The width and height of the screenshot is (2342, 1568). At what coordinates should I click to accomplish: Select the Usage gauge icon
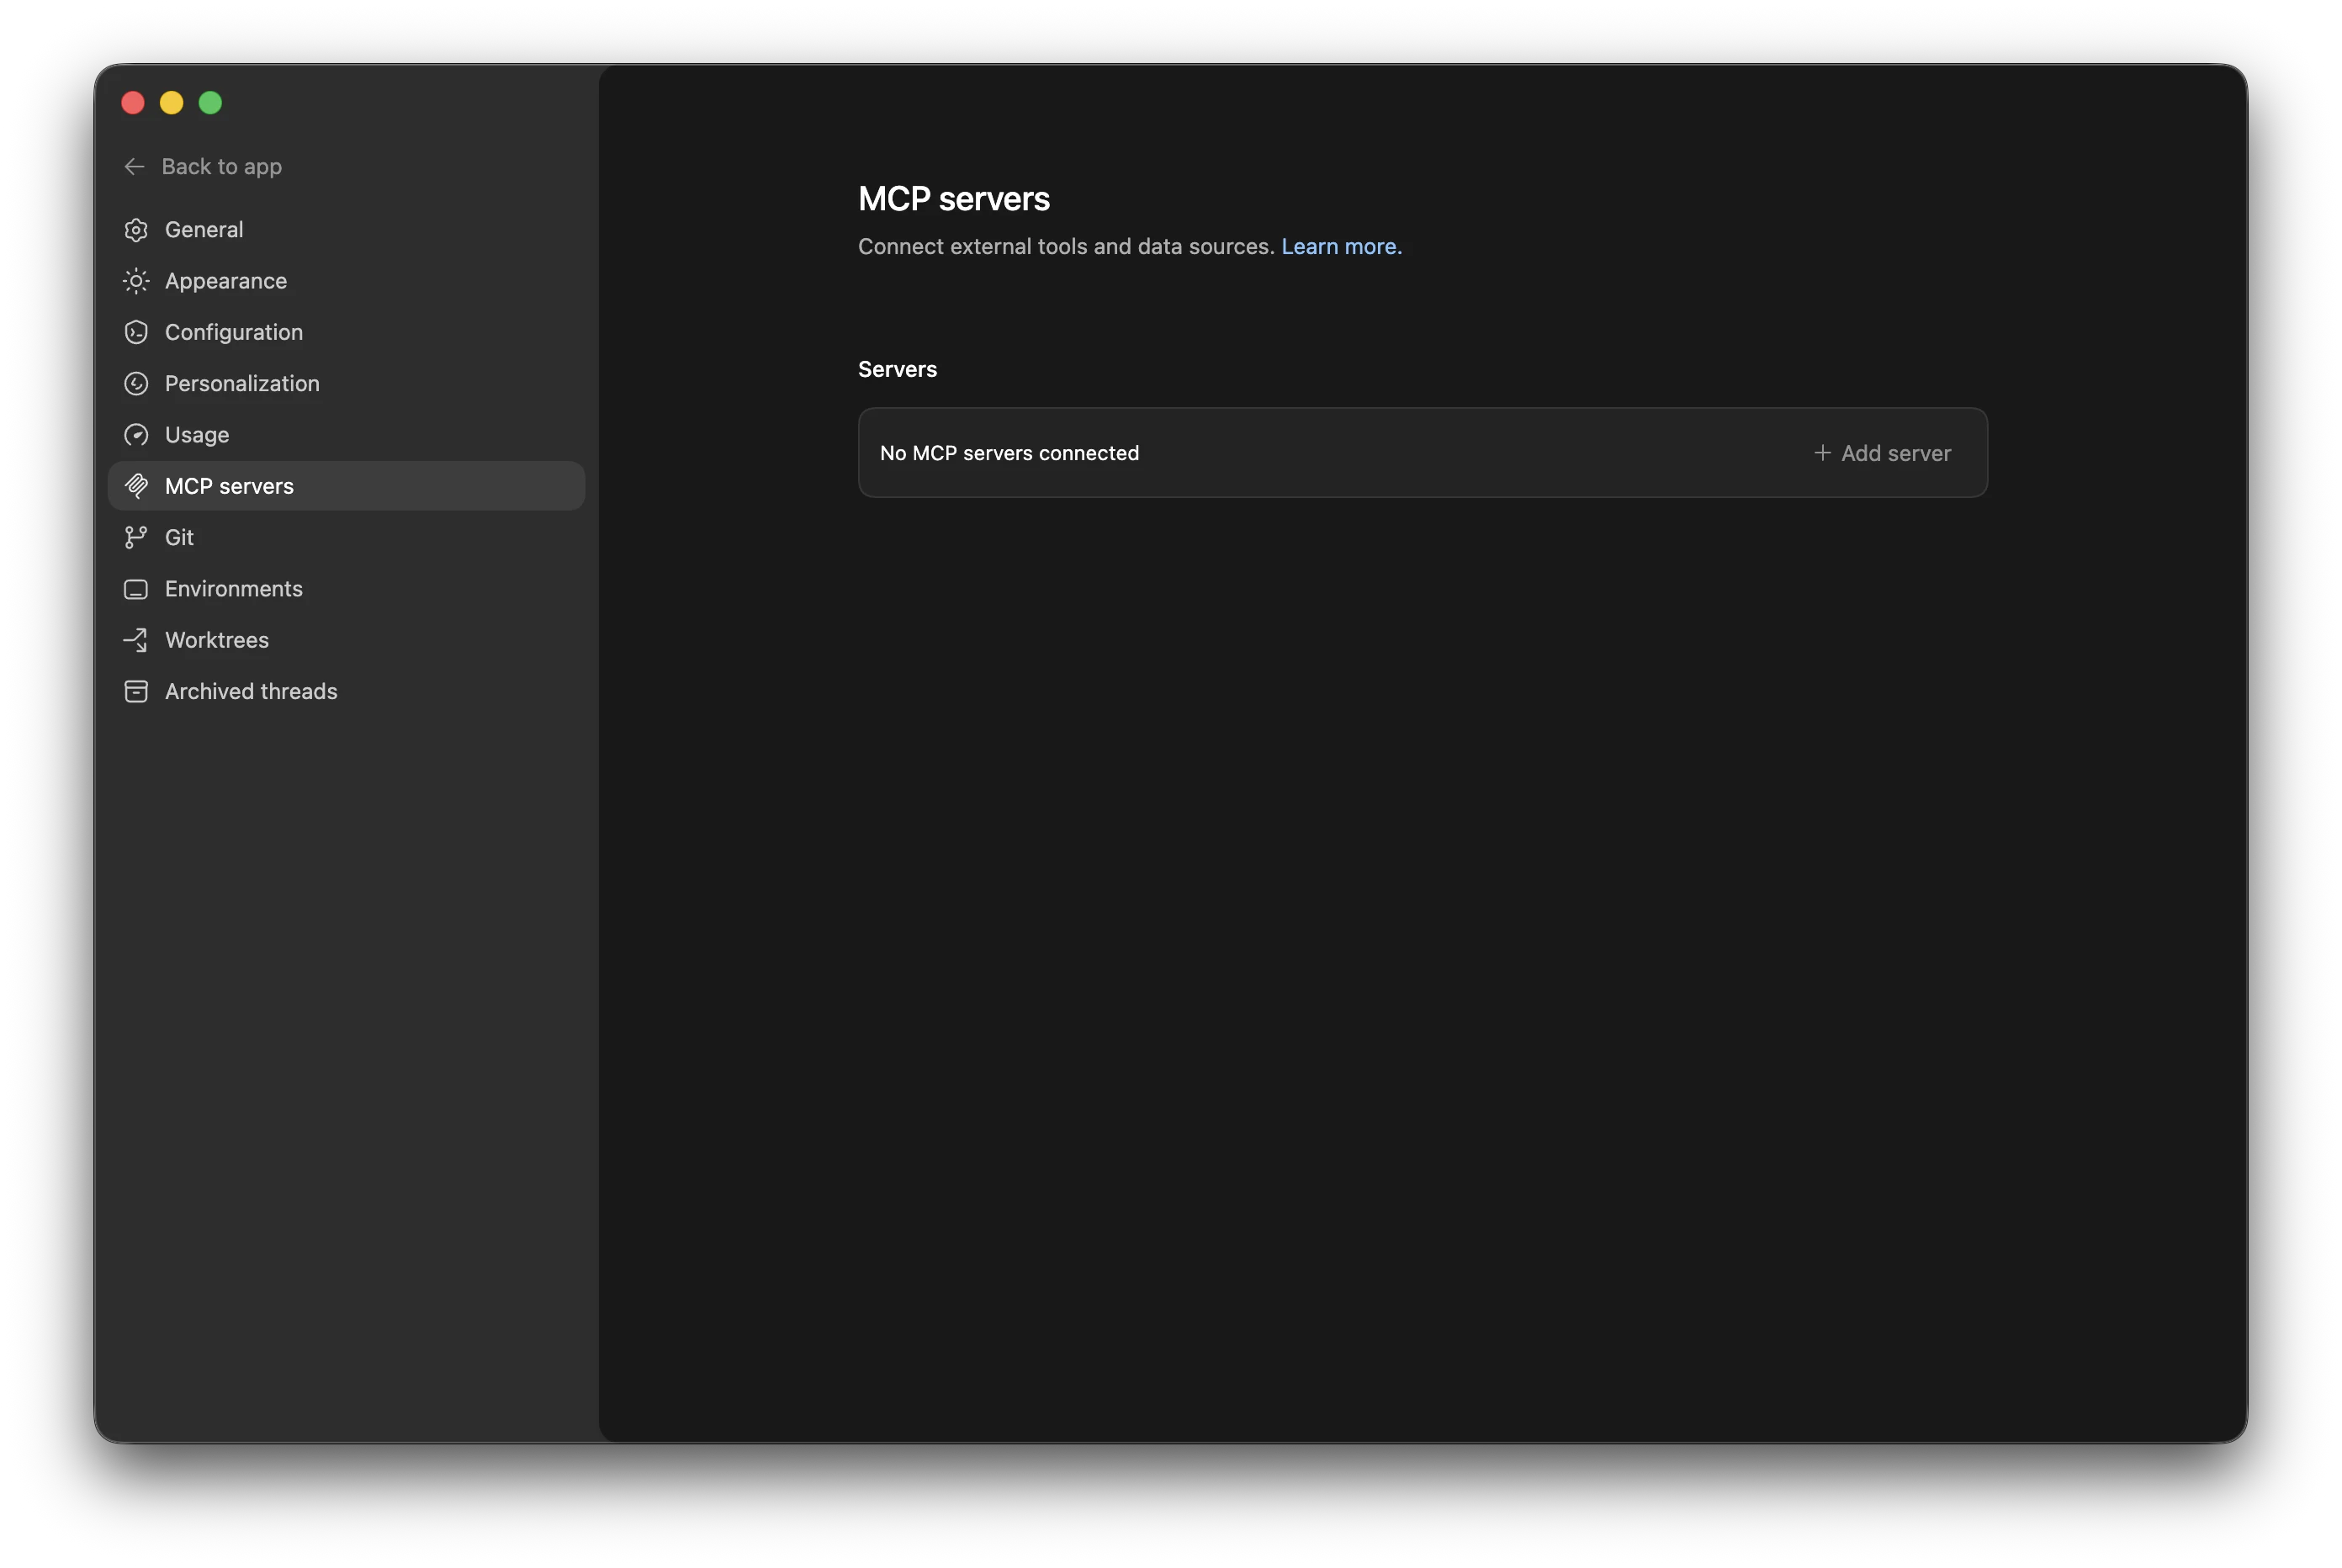pyautogui.click(x=136, y=434)
